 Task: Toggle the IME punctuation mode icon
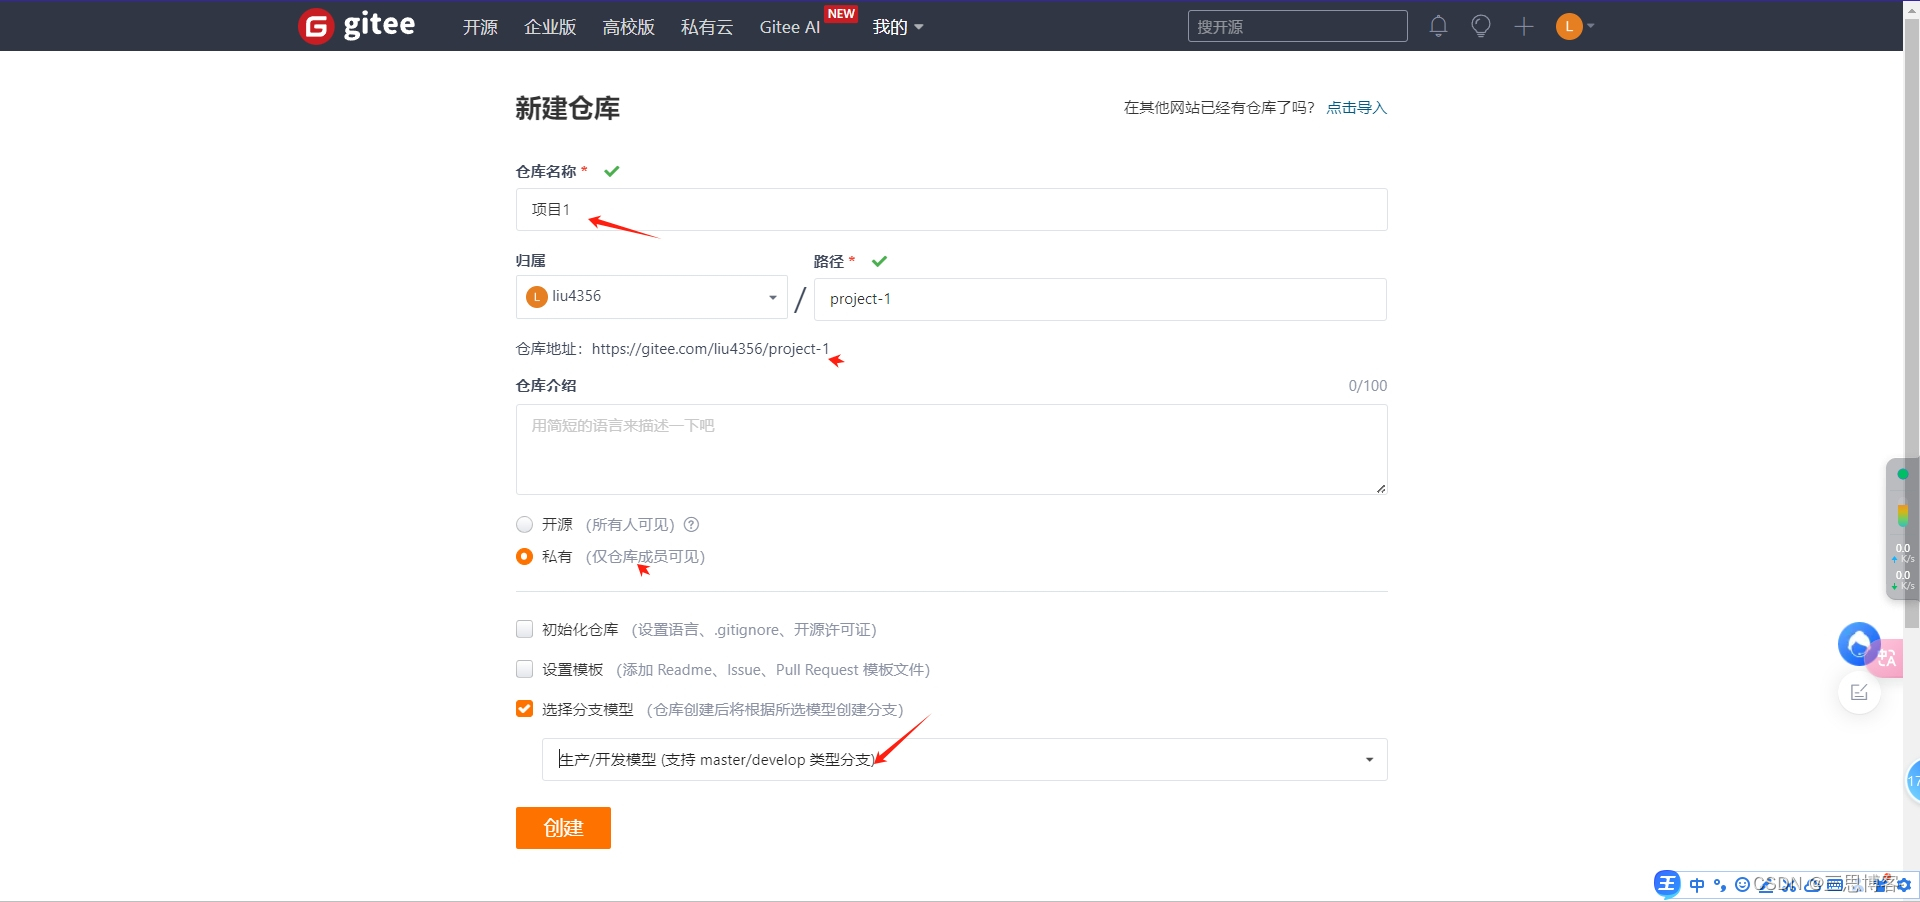(x=1720, y=884)
